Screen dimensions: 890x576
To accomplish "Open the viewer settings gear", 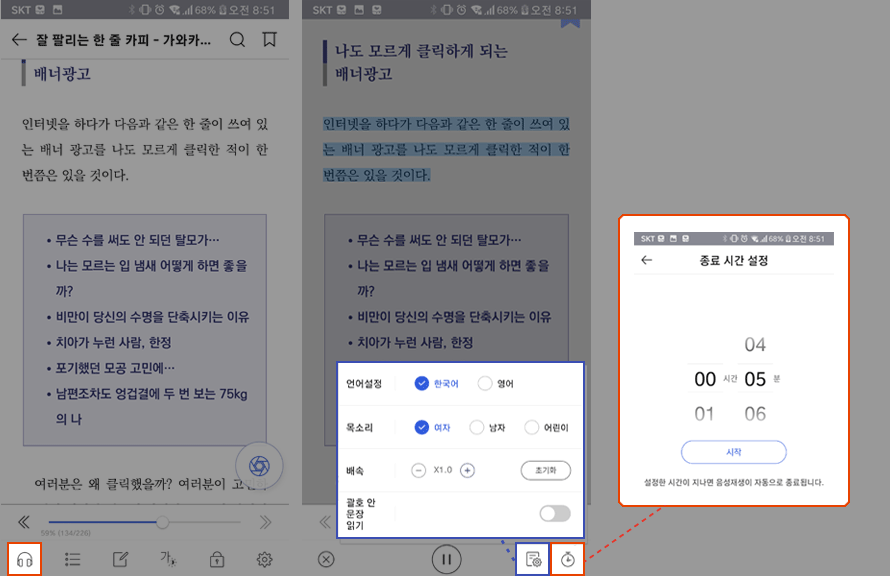I will (x=264, y=559).
